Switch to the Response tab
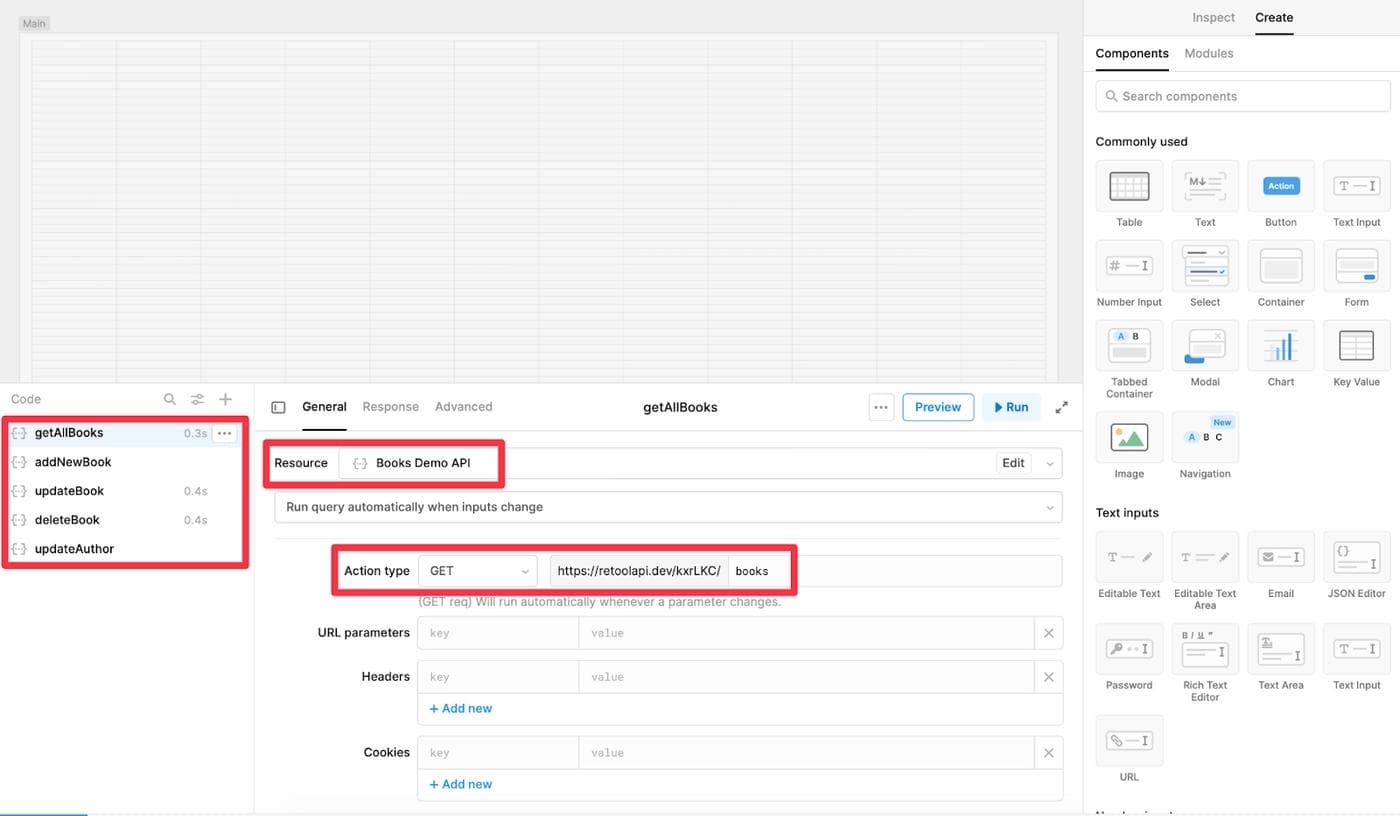The image size is (1400, 816). [x=390, y=407]
